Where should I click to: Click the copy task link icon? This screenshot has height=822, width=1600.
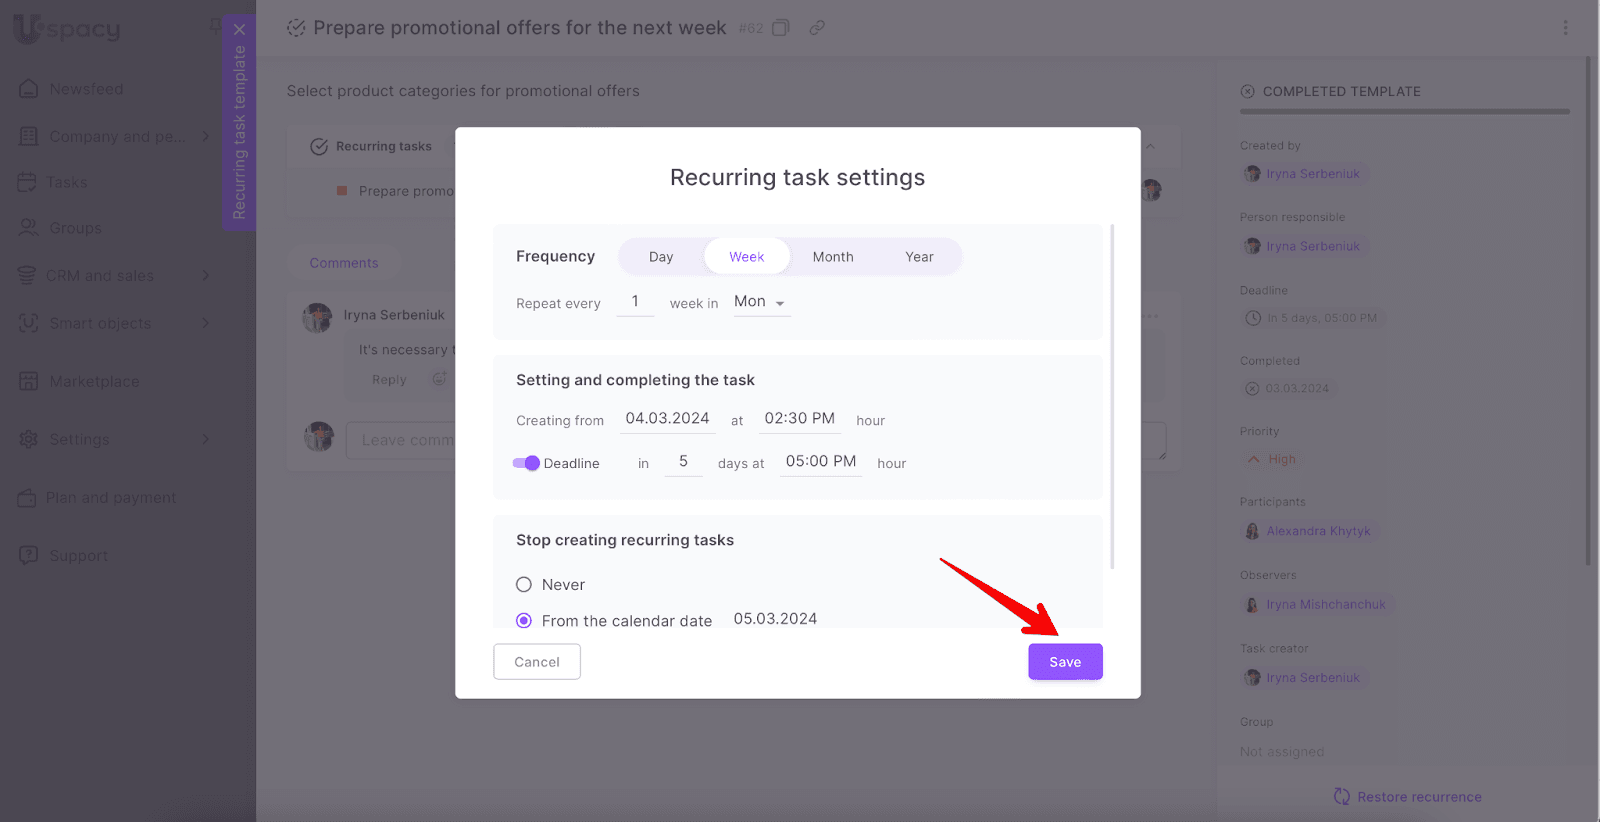pos(817,28)
